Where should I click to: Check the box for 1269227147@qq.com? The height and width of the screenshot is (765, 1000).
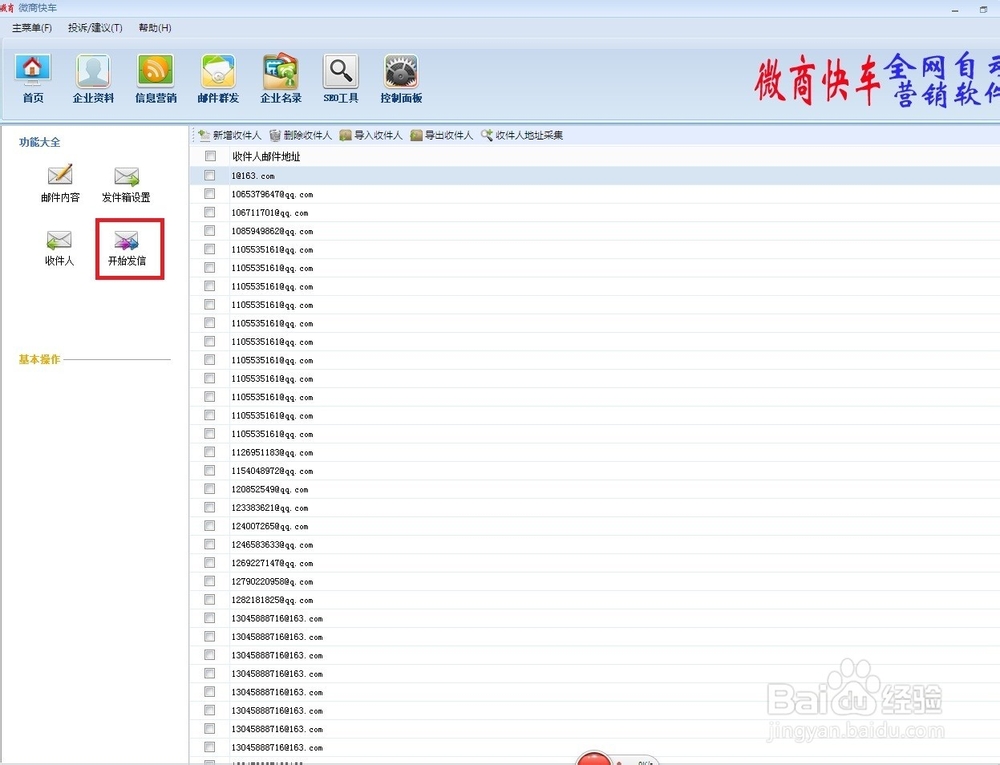click(x=210, y=563)
